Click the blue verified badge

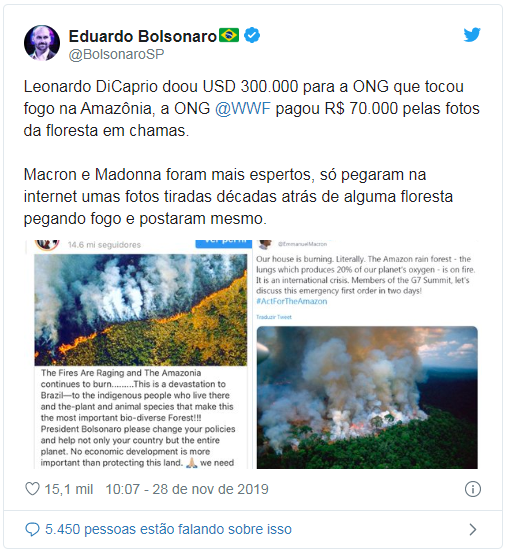coord(252,35)
